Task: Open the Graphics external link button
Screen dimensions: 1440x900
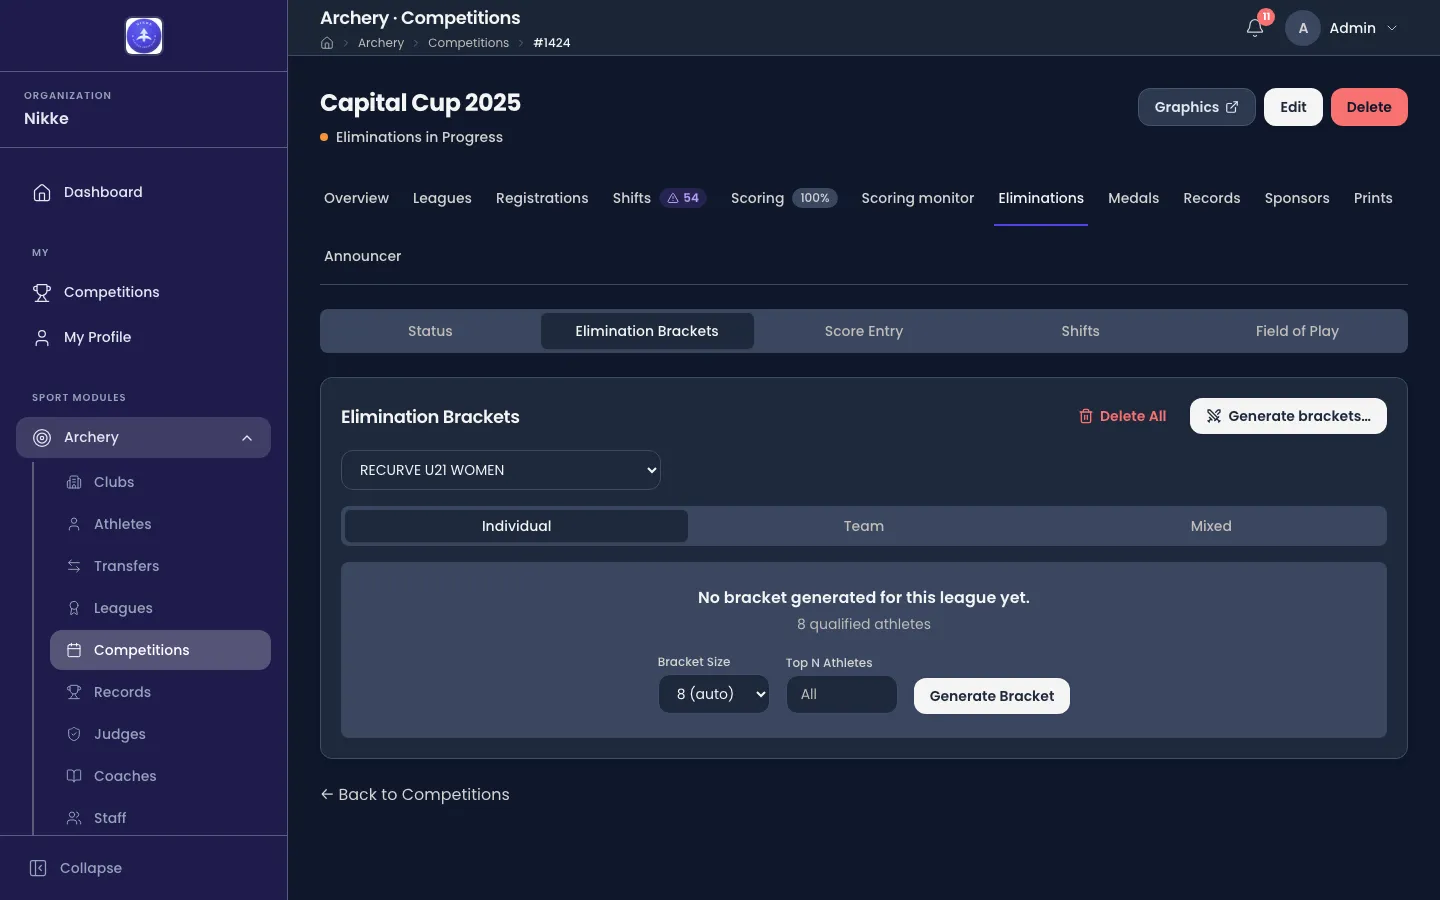Action: pos(1196,107)
